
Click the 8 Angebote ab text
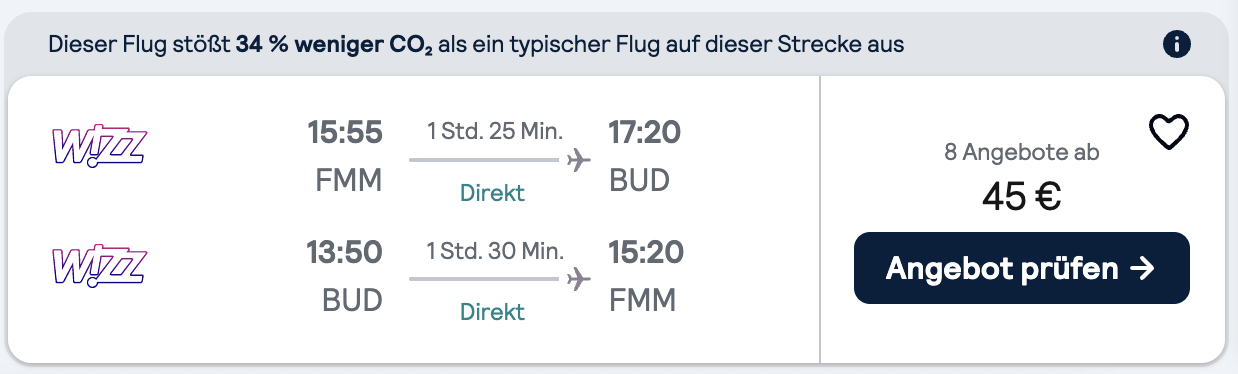pos(1022,153)
